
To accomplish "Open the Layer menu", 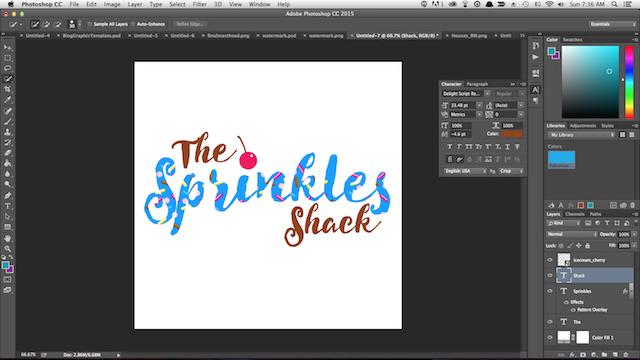I will tap(135, 4).
